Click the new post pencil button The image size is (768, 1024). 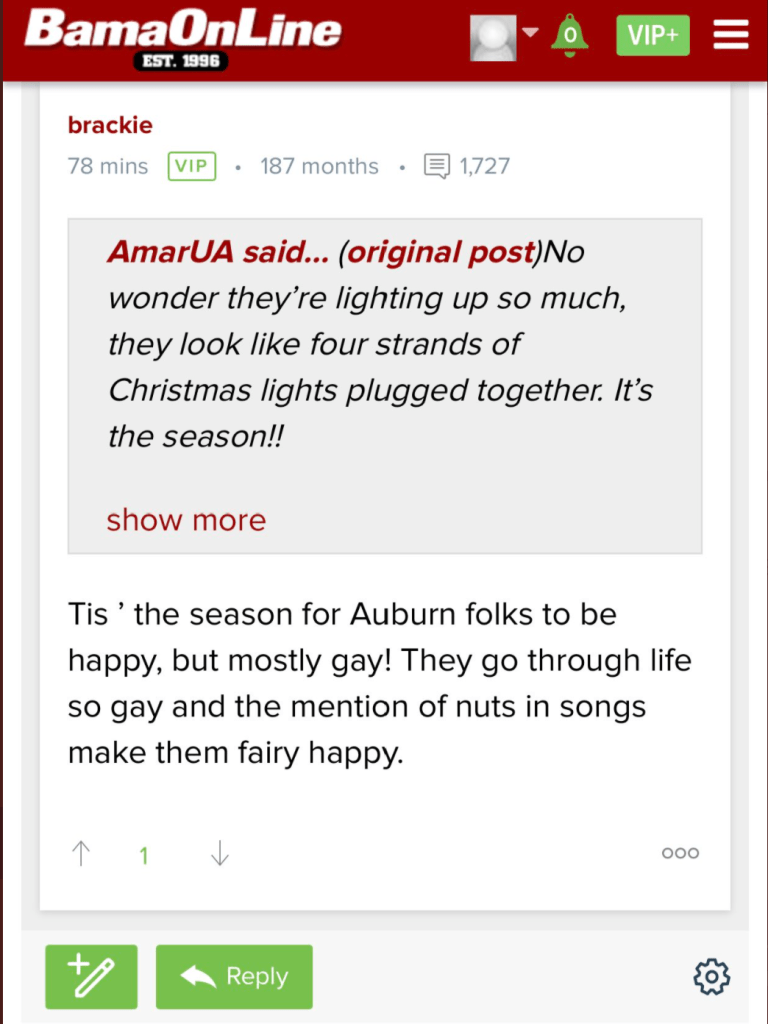91,977
